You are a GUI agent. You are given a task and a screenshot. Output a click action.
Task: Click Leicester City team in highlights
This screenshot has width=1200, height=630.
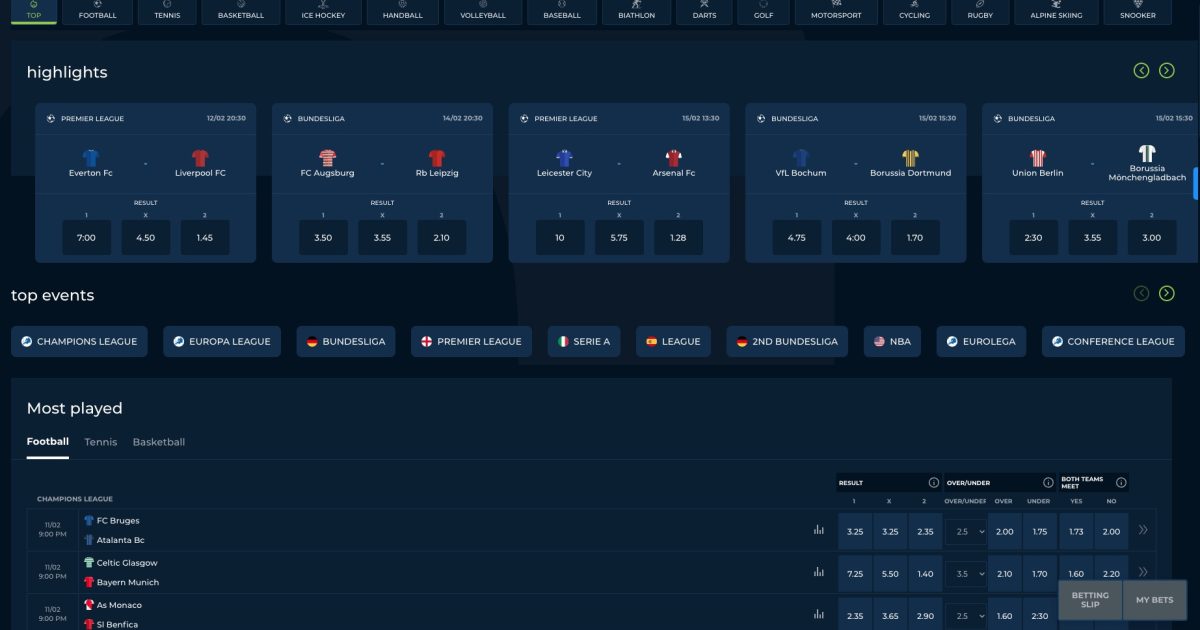(564, 163)
